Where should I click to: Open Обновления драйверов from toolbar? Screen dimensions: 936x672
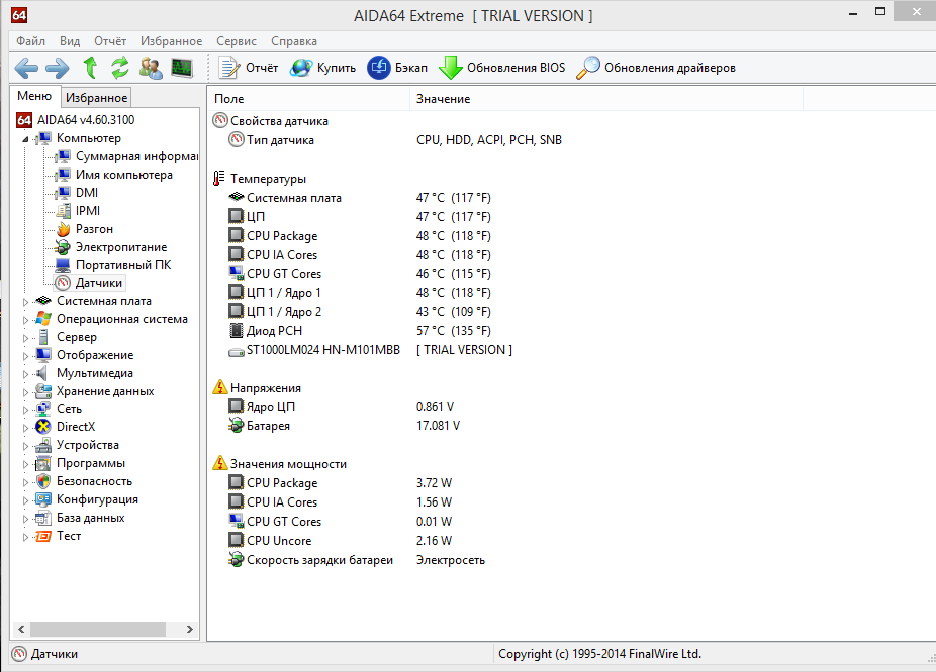pyautogui.click(x=655, y=68)
